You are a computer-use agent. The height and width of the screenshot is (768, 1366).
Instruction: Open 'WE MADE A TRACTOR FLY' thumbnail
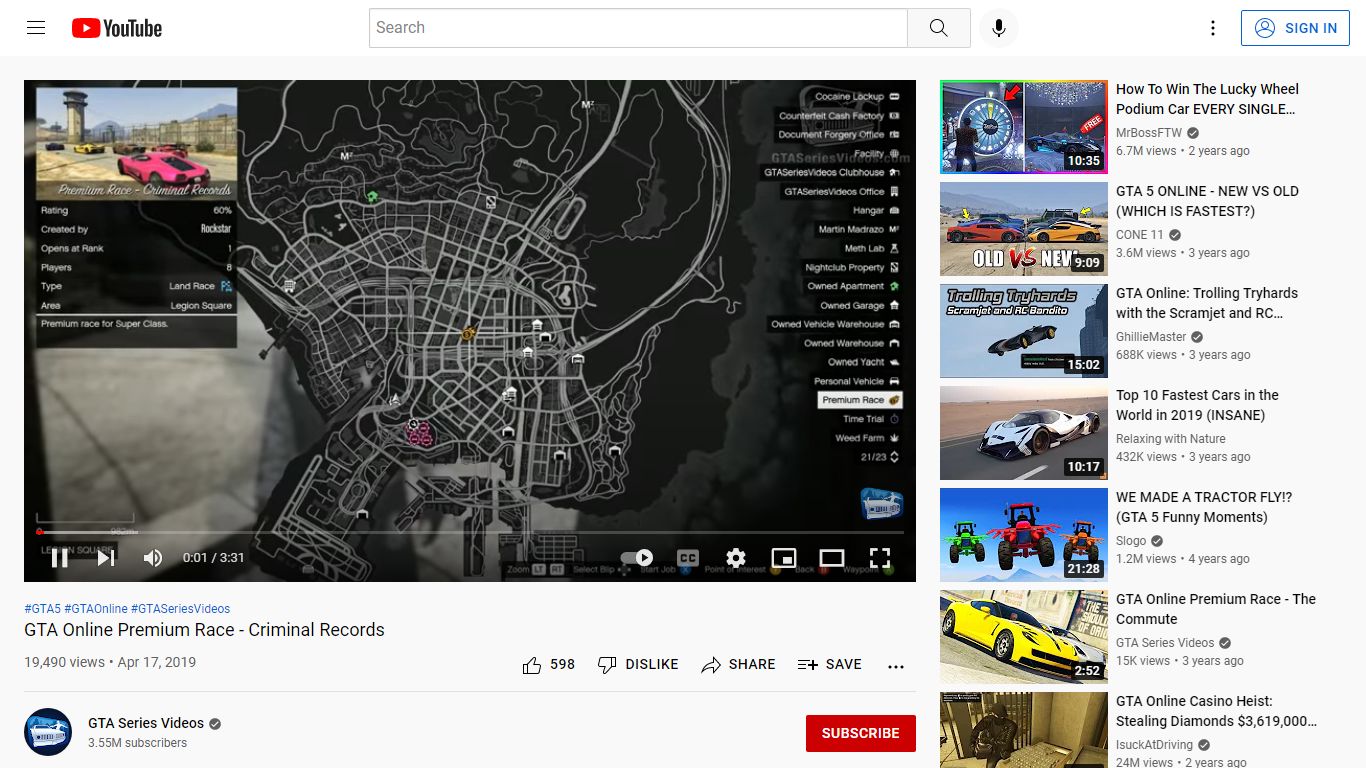point(1024,535)
